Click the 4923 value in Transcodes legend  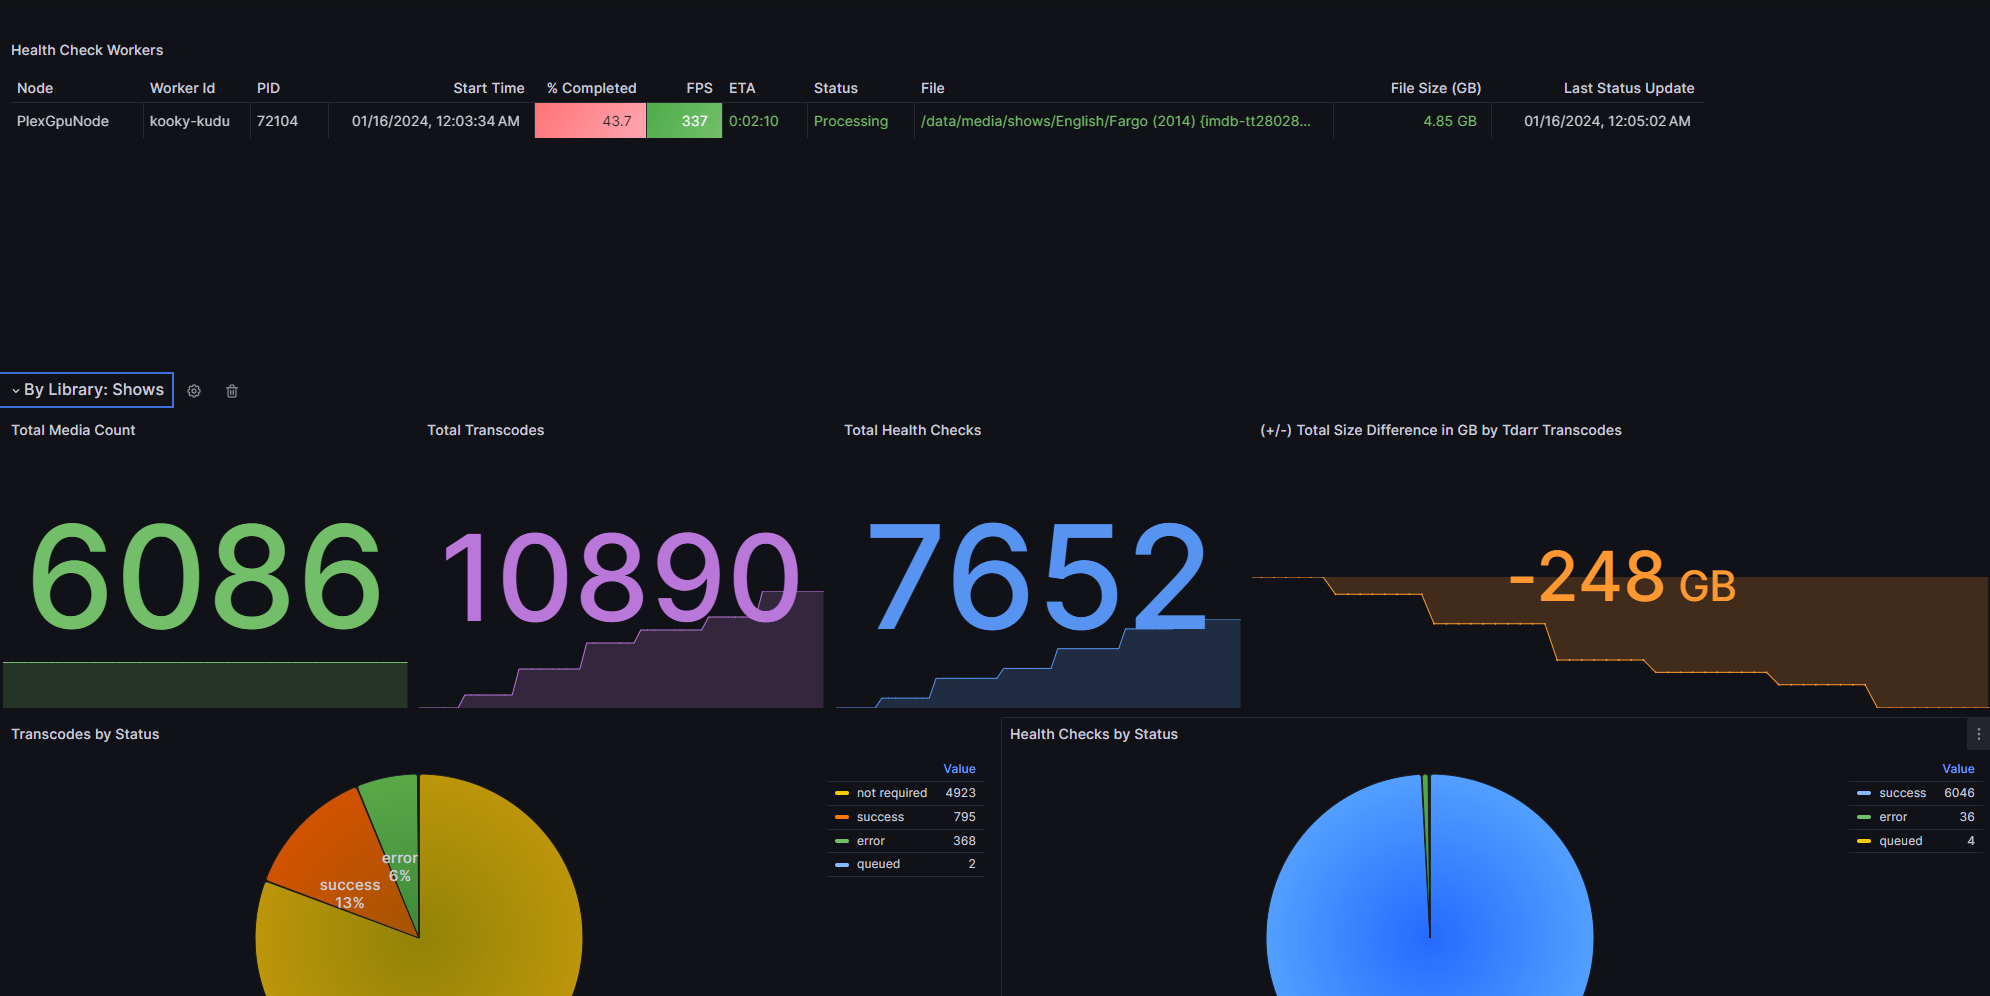point(960,793)
